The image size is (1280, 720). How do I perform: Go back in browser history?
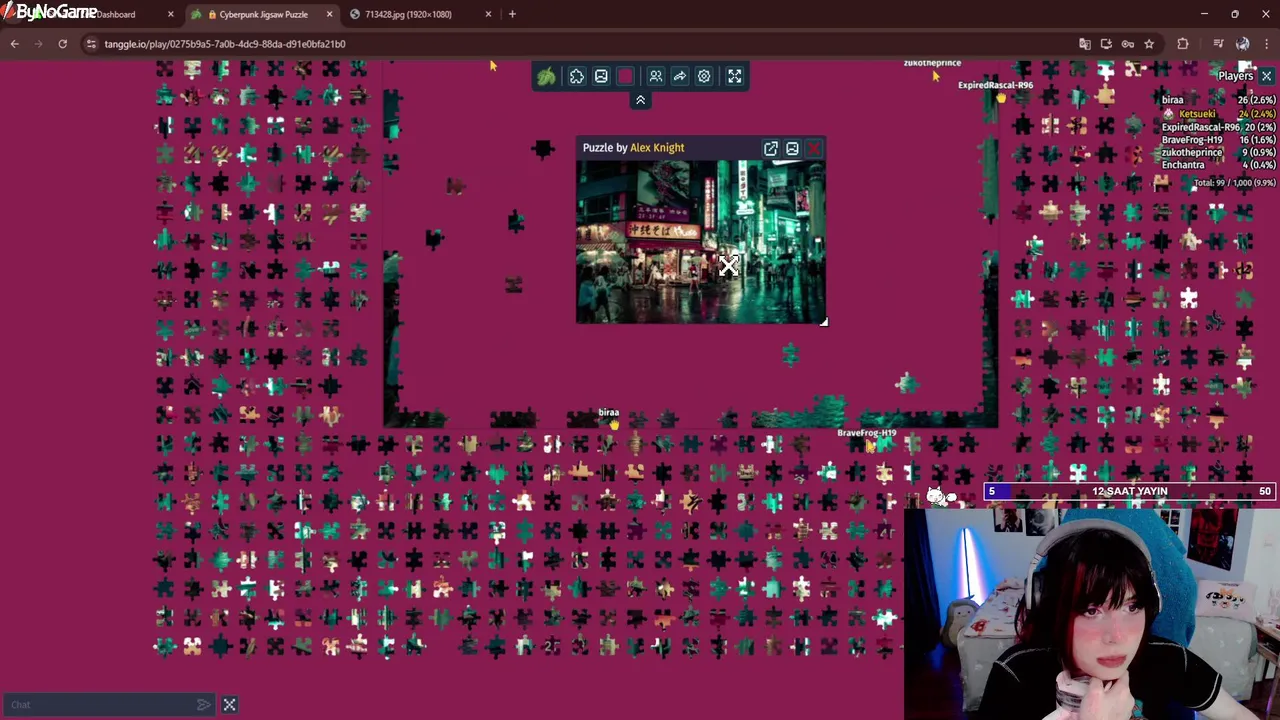click(14, 44)
